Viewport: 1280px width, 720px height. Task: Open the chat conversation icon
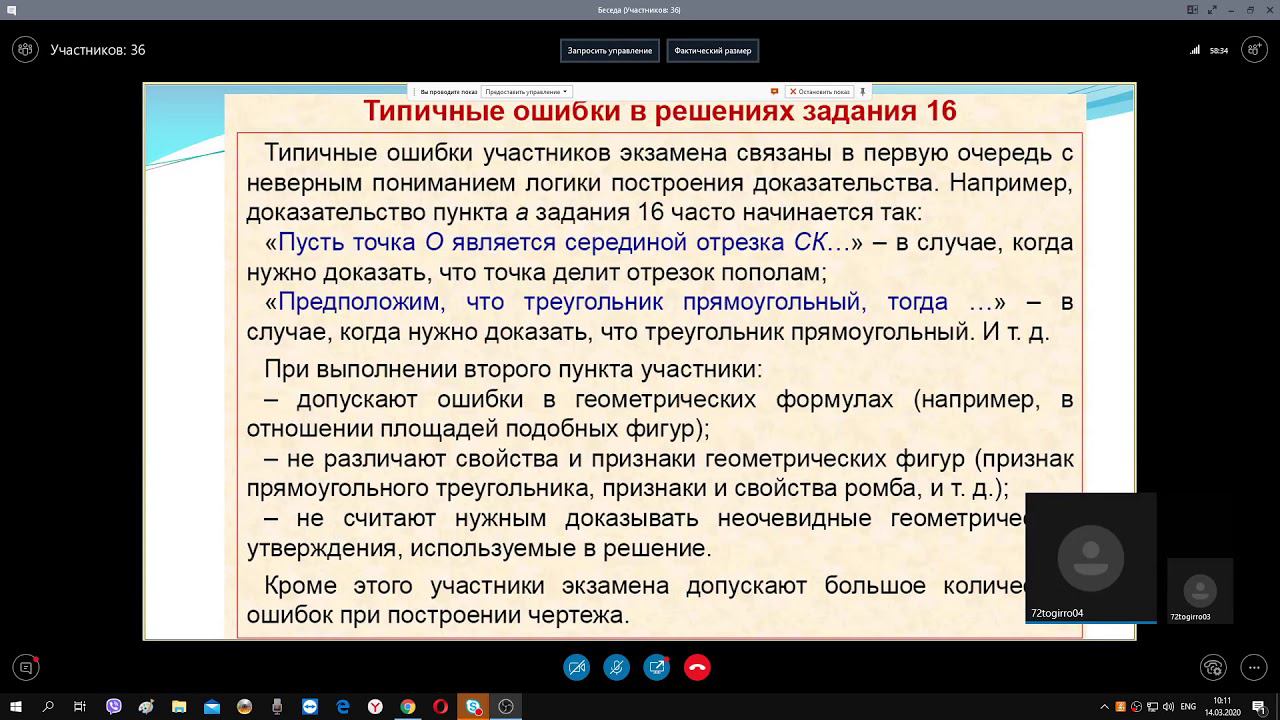pyautogui.click(x=26, y=667)
